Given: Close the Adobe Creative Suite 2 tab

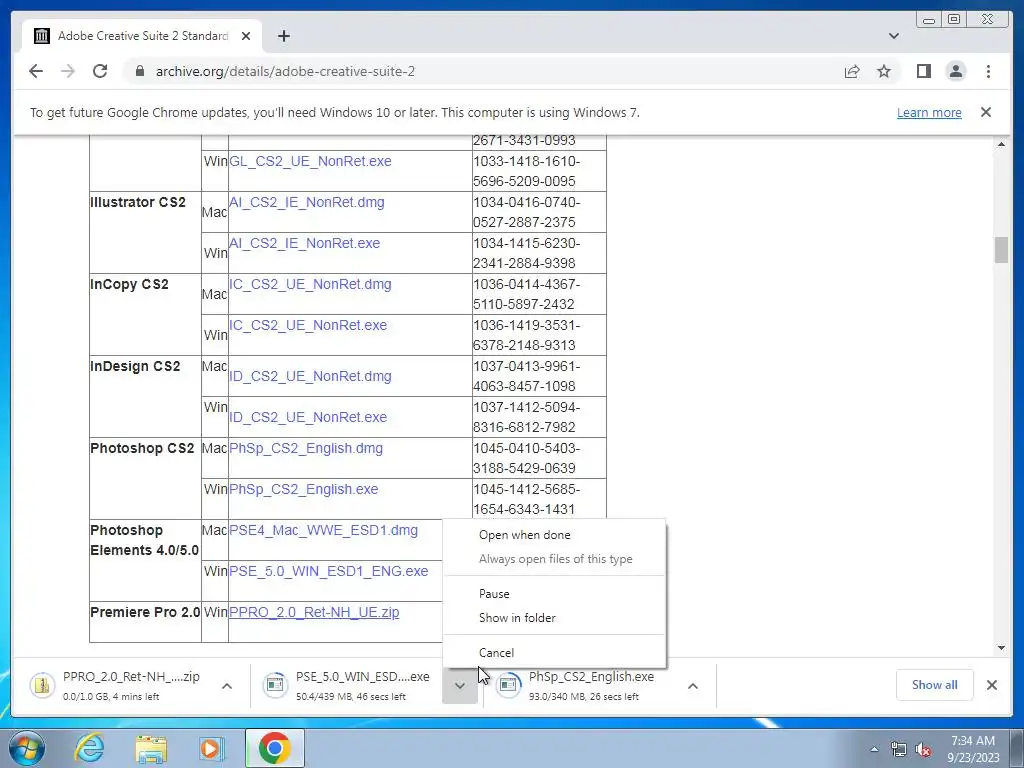Looking at the screenshot, I should point(246,36).
